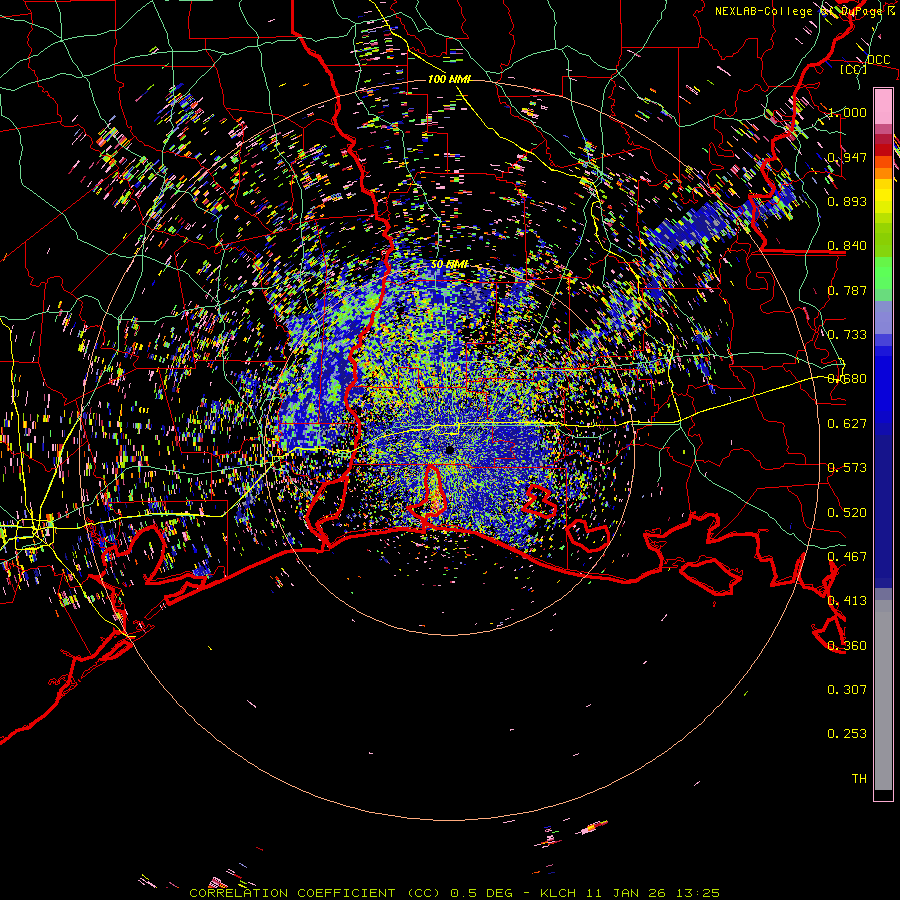Click the 11 JAN 26 date text
900x900 pixels.
626,893
